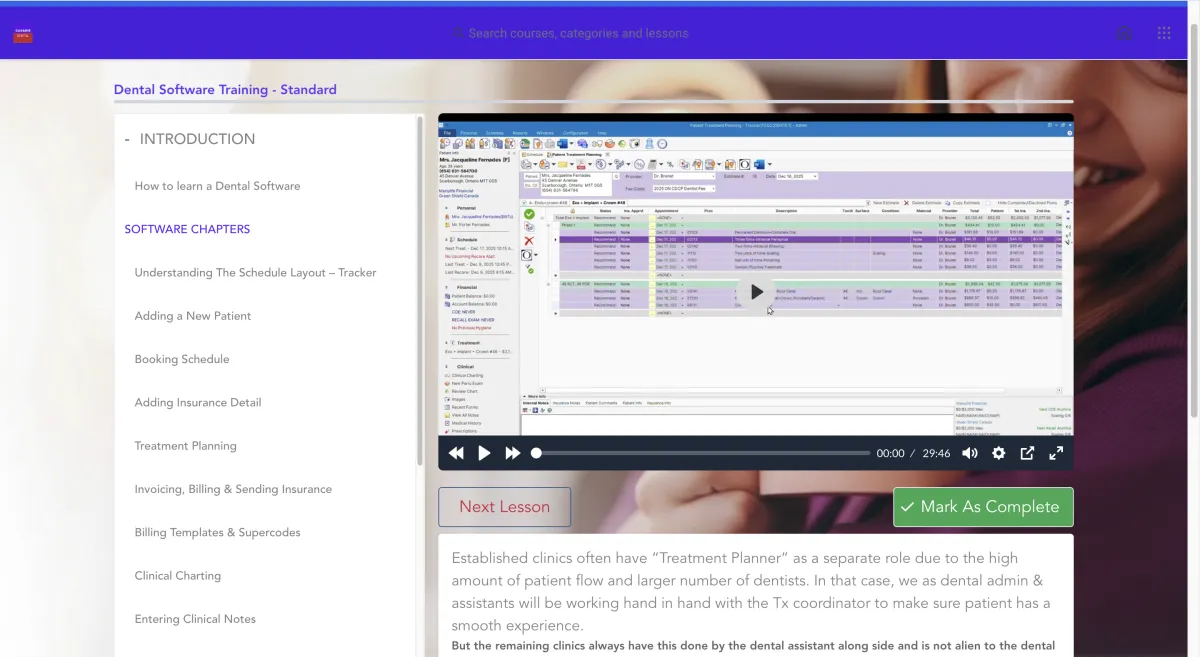Open Understanding The Schedule Layout – Tracker lesson
Screen dimensions: 1200x657
coord(255,273)
